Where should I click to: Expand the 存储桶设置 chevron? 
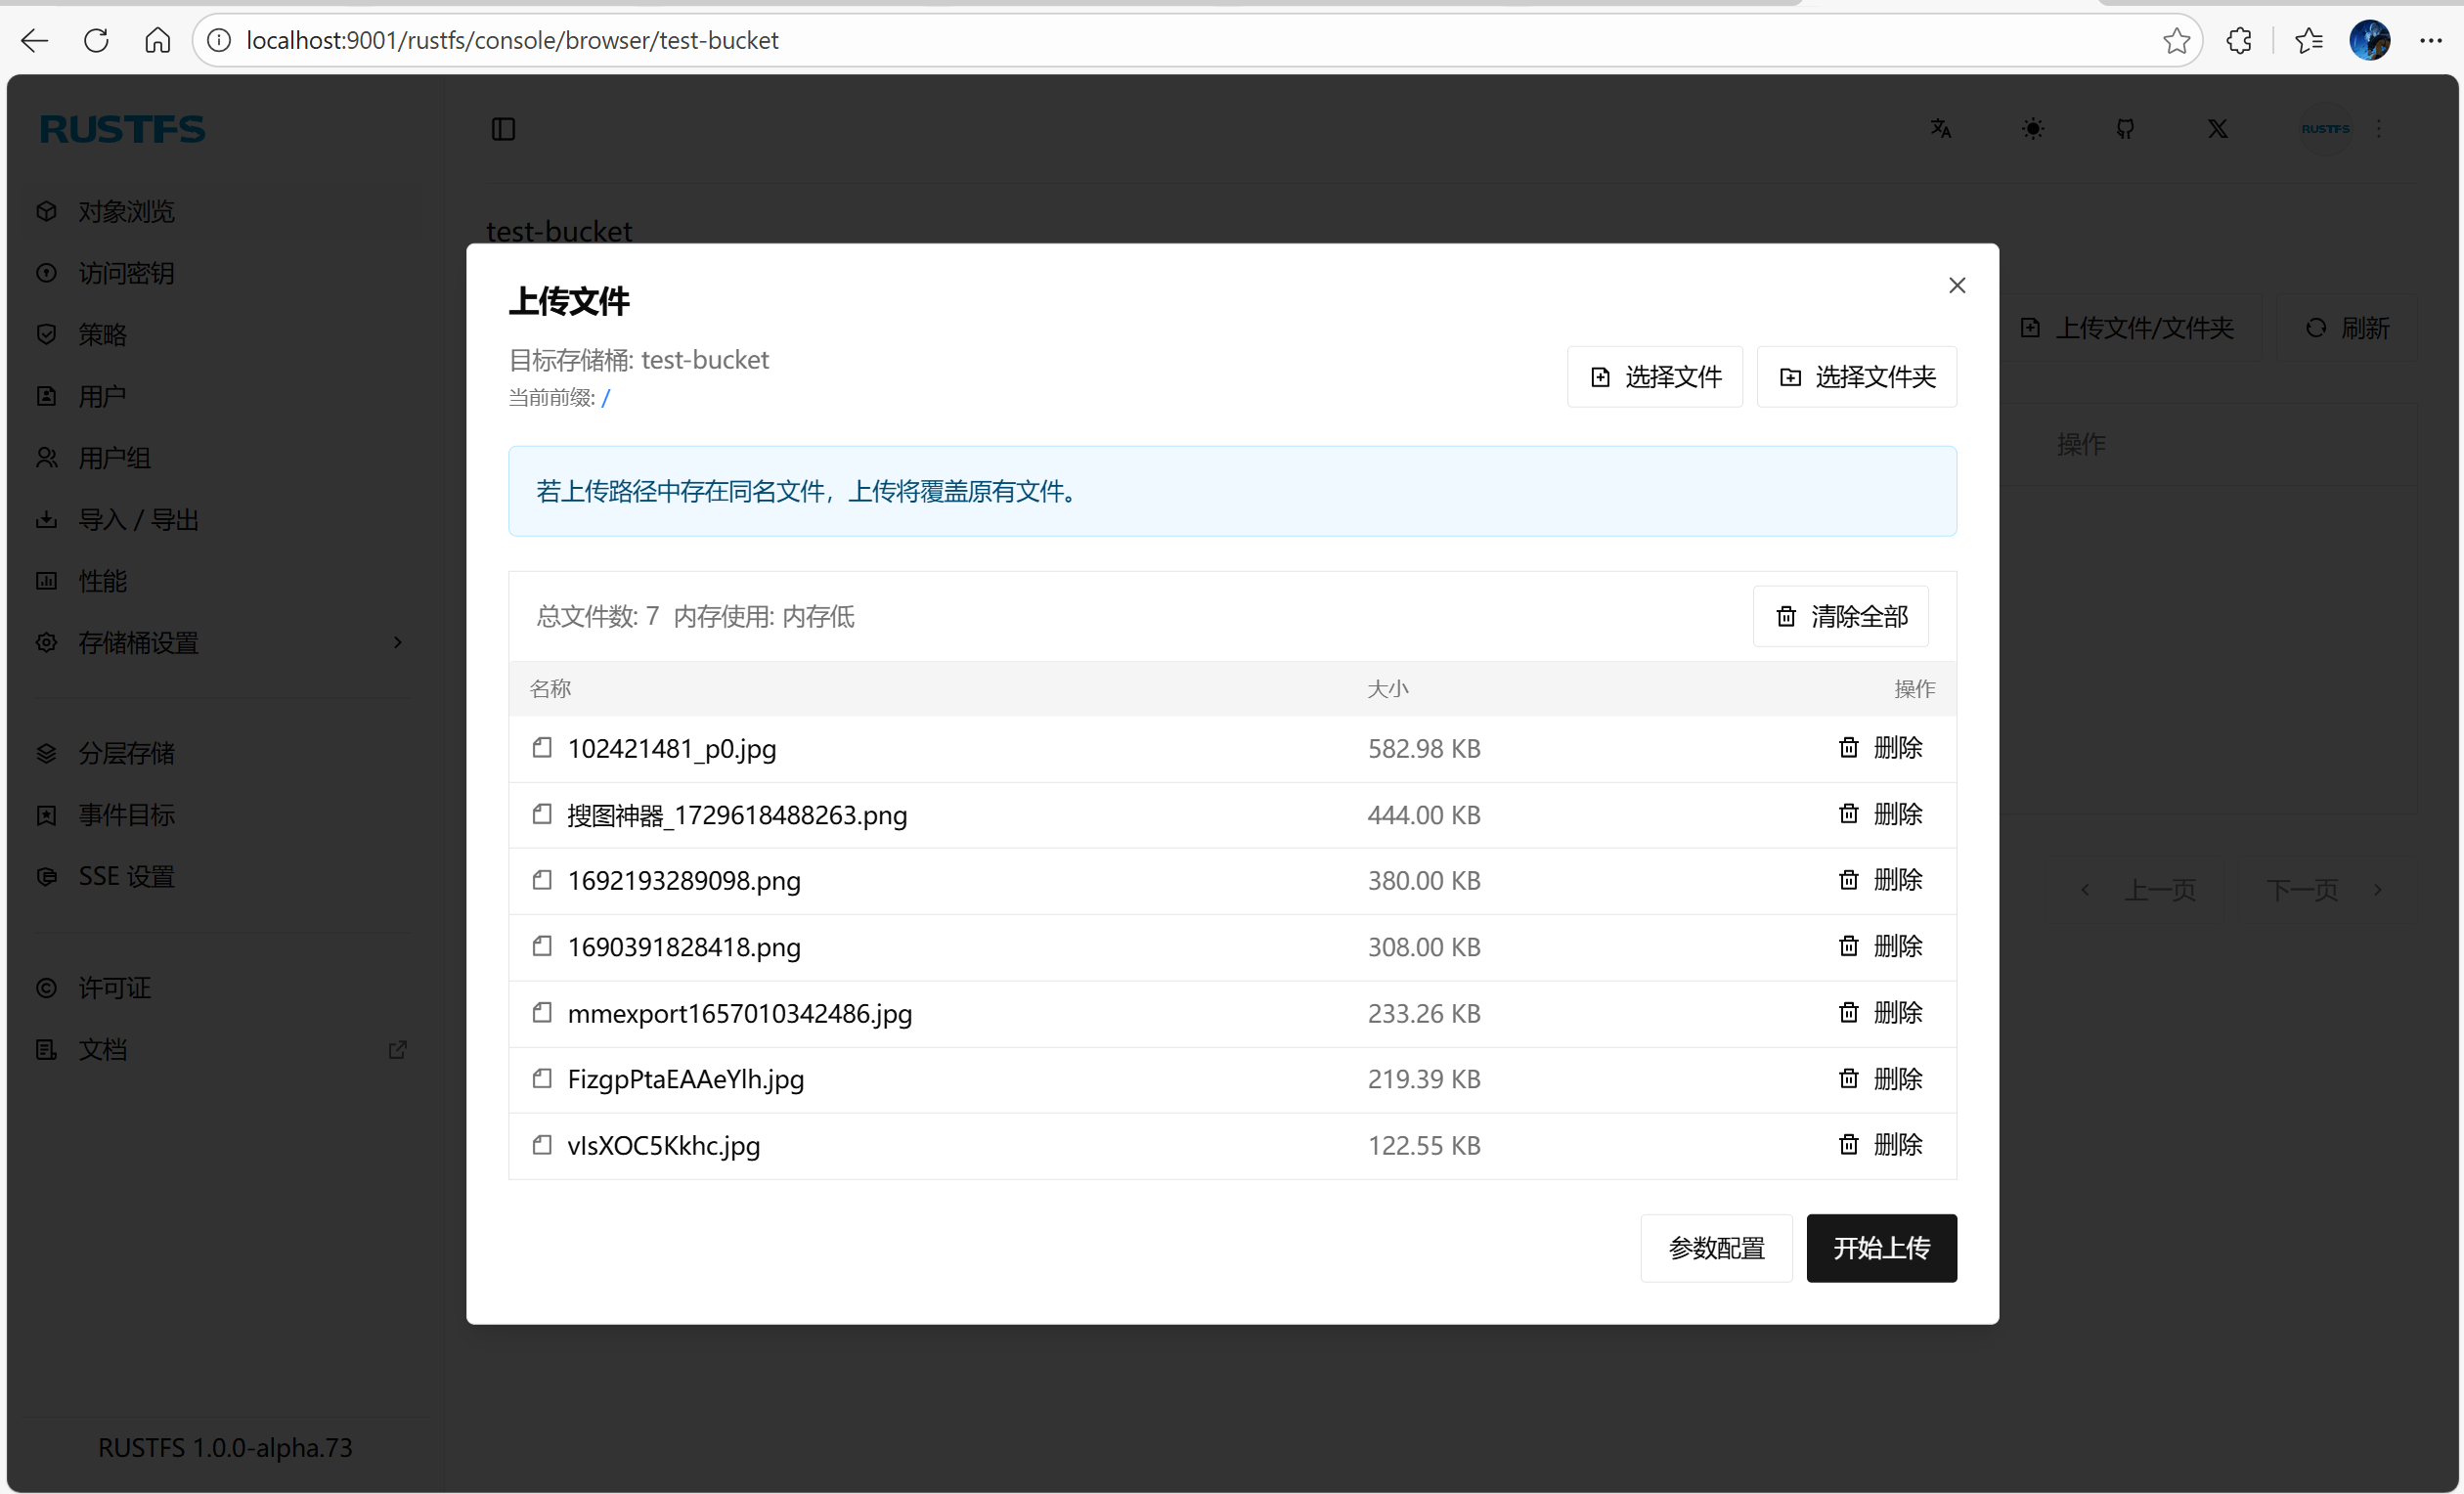[398, 643]
